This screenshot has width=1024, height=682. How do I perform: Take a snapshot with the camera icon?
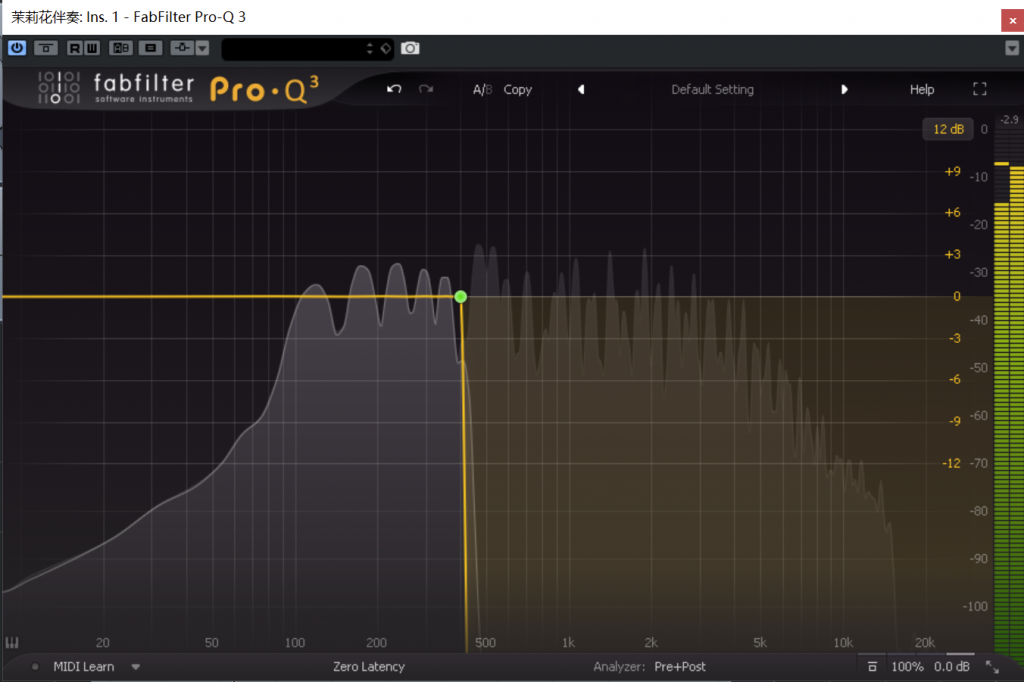[410, 48]
